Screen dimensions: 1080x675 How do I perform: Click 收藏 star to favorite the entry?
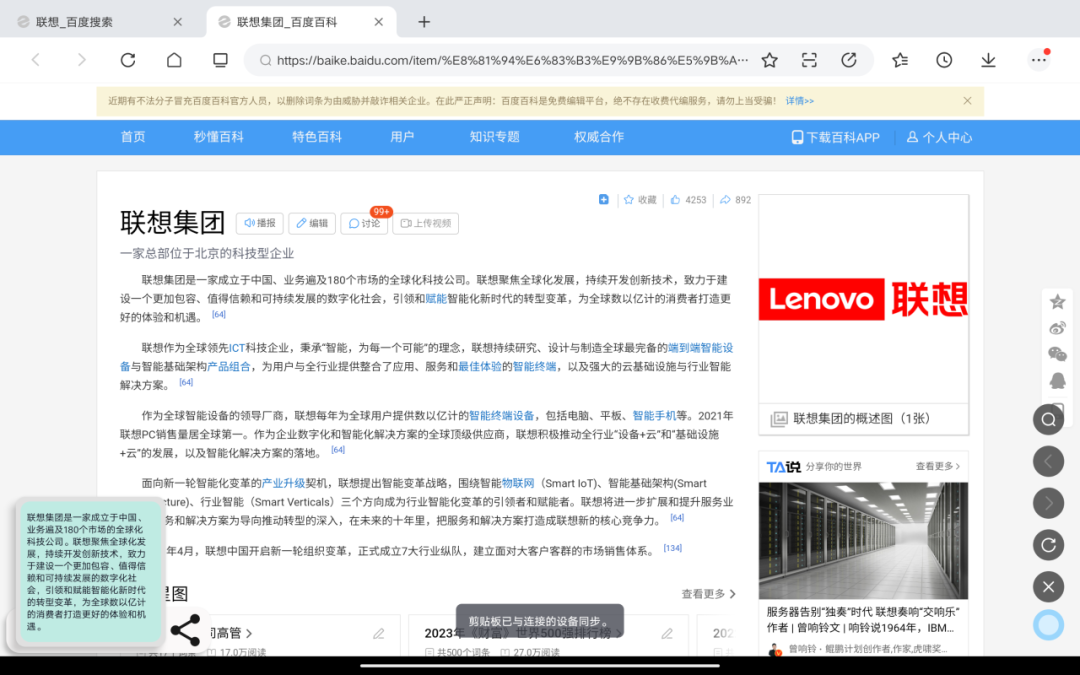(x=640, y=200)
